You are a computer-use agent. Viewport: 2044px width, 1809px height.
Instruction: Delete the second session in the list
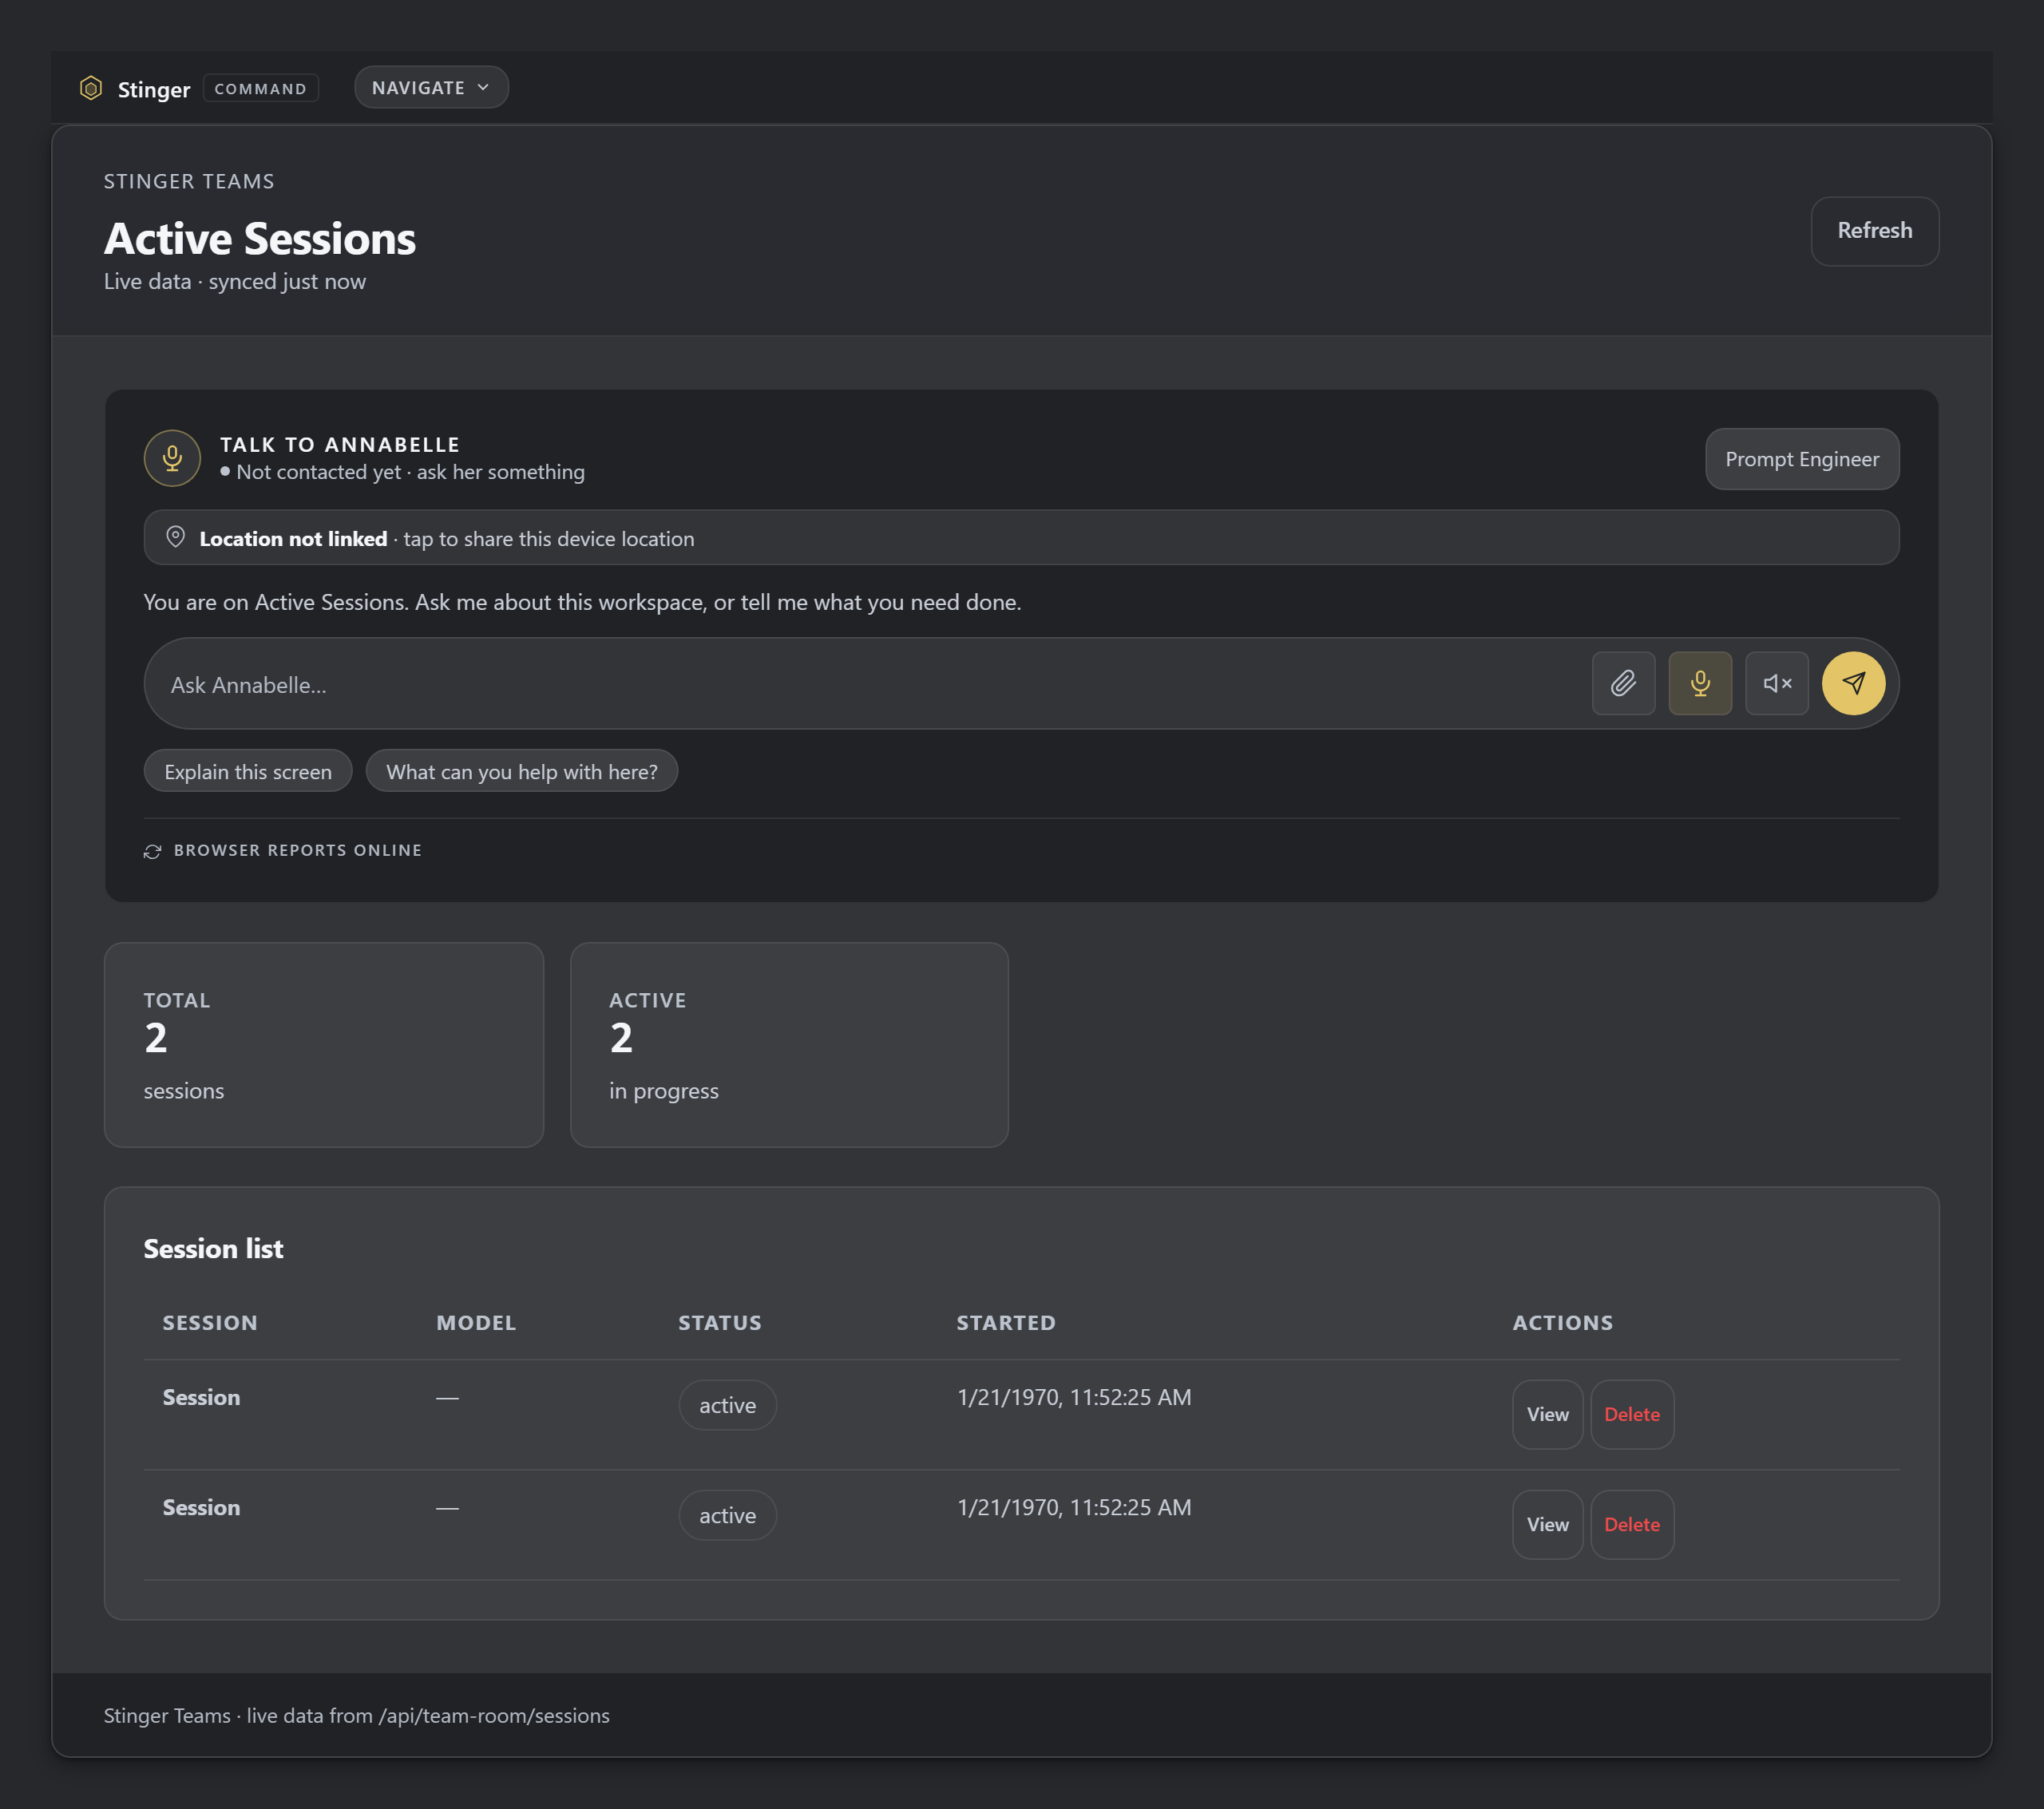point(1632,1525)
